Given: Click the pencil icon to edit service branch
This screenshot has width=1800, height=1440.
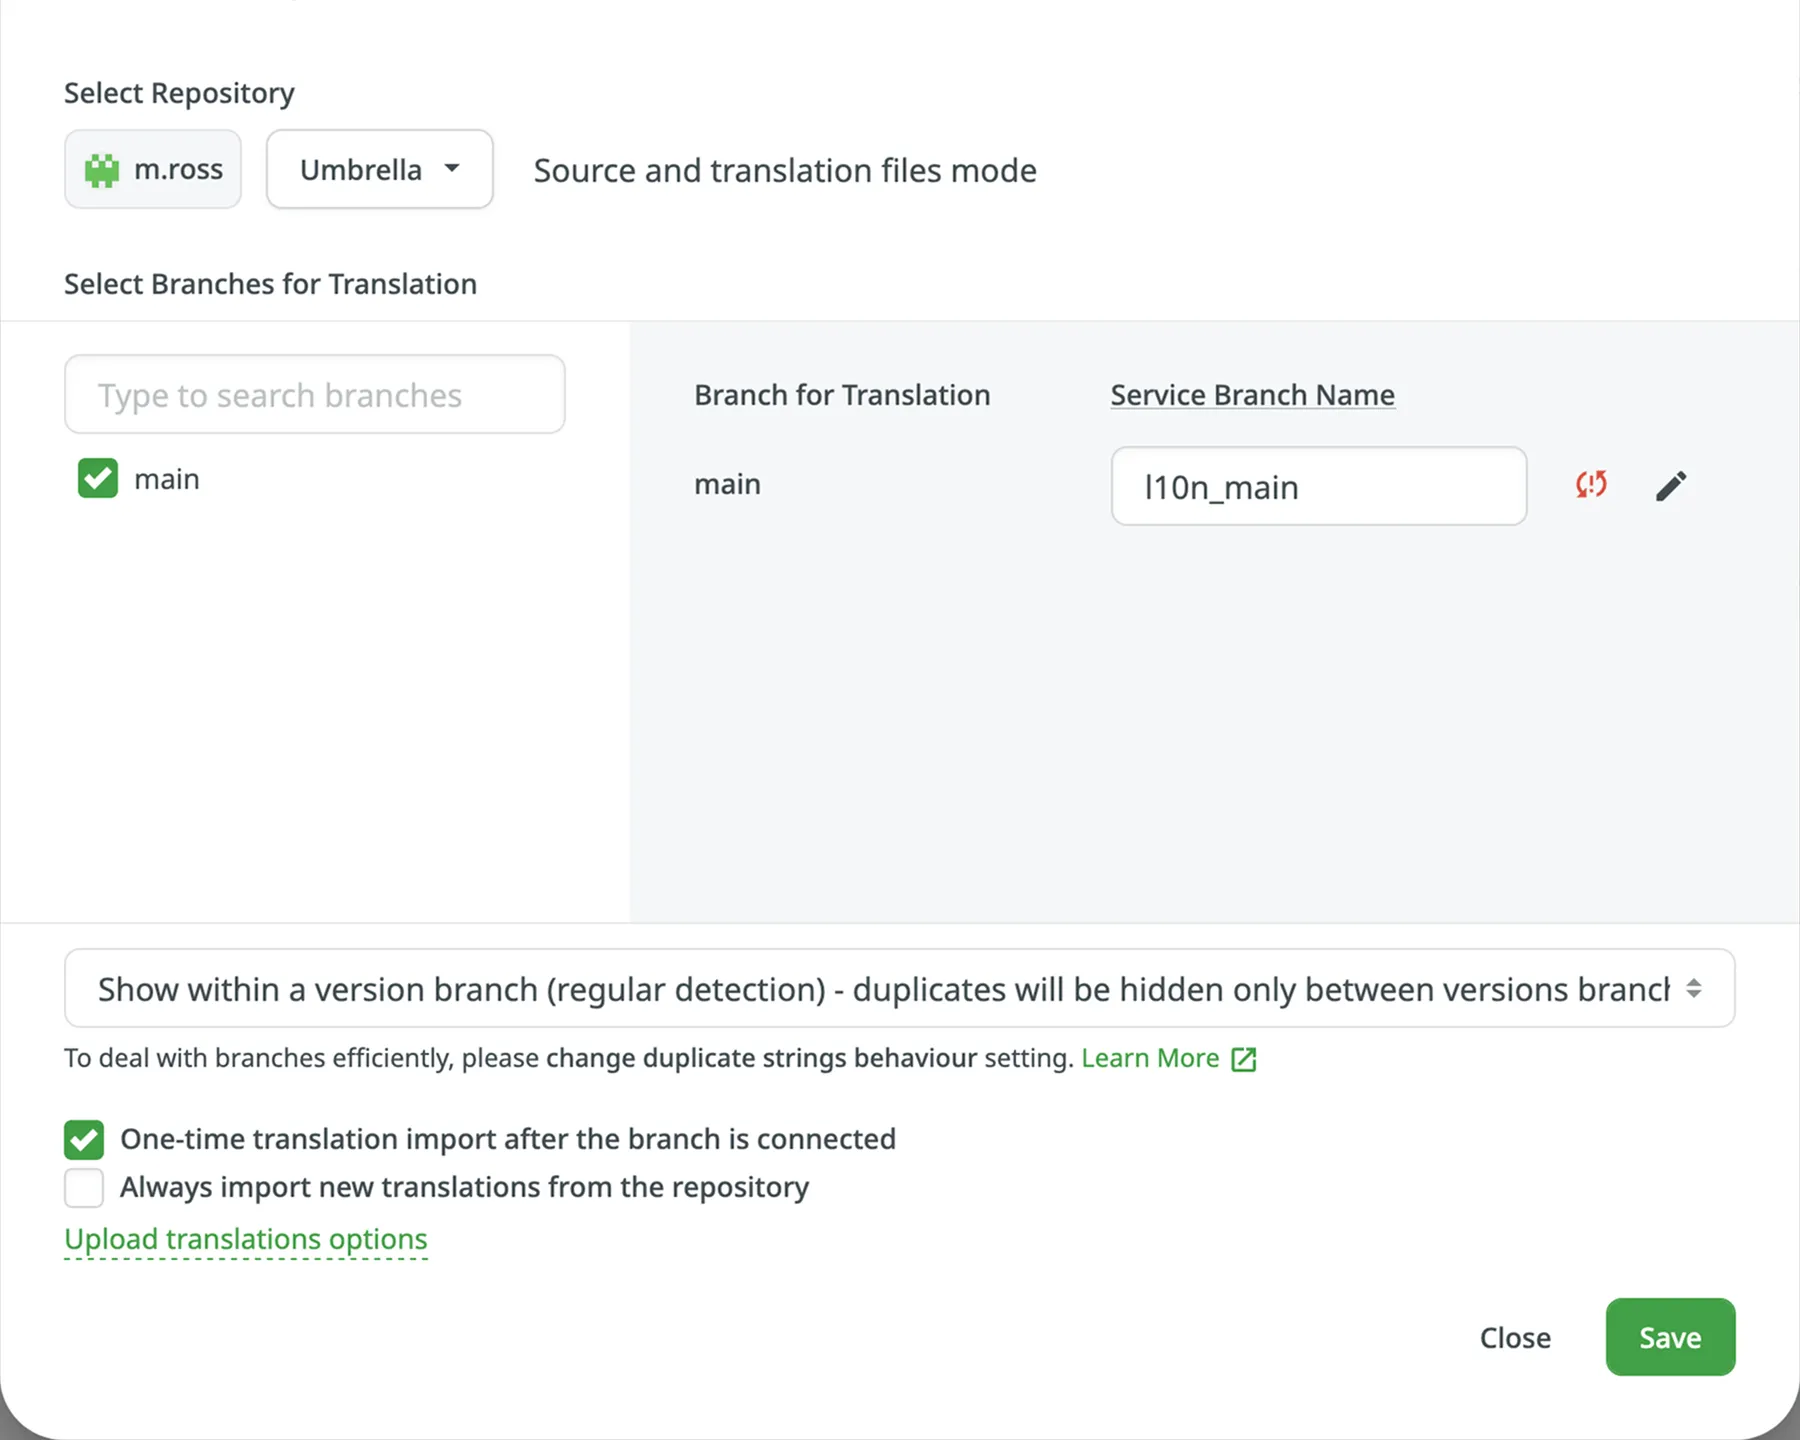Looking at the screenshot, I should click(x=1671, y=485).
